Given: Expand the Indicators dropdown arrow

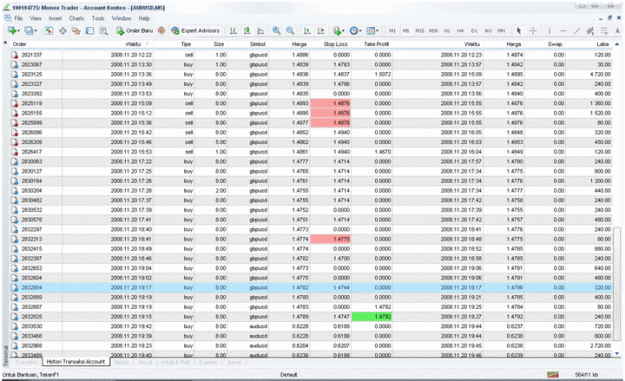Looking at the screenshot, I should click(343, 31).
